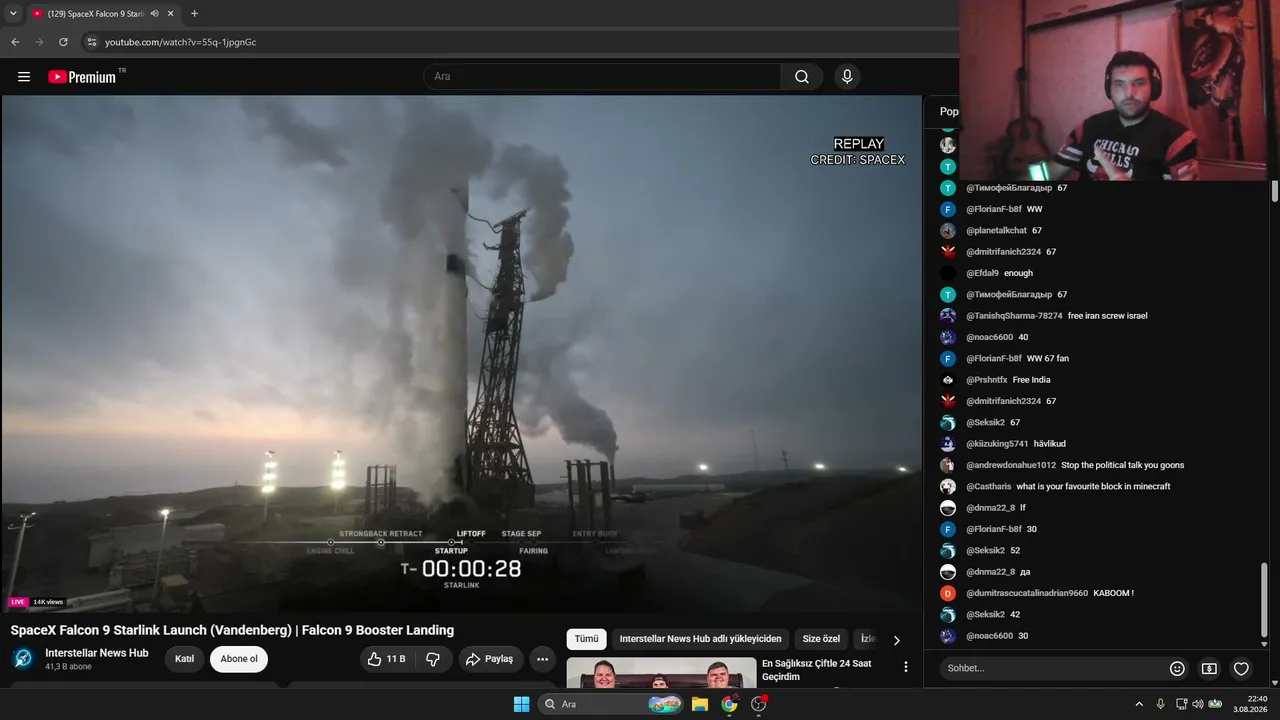Image resolution: width=1280 pixels, height=720 pixels.
Task: Open File Explorer from the taskbar
Action: (x=700, y=704)
